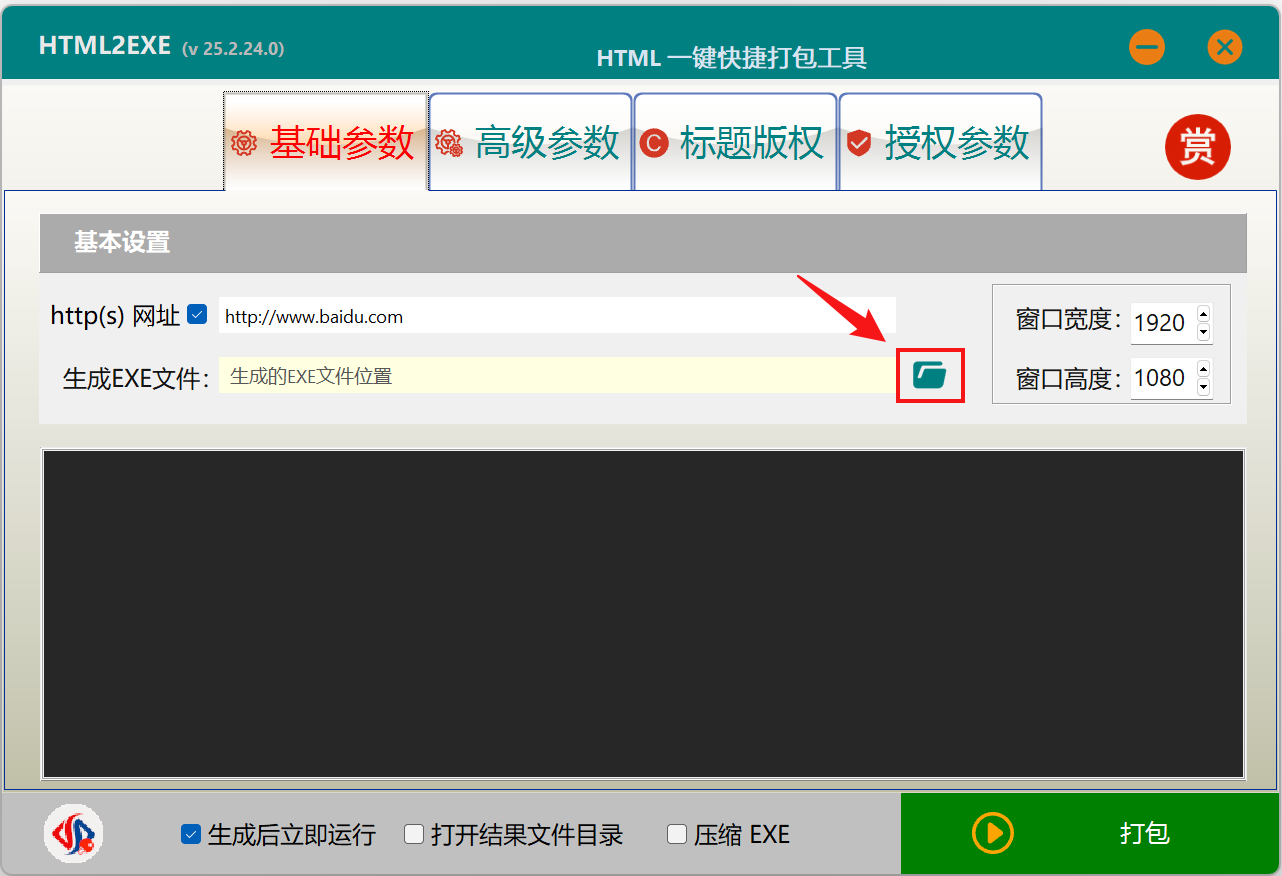Click the app logo in the bottom left

(x=73, y=834)
